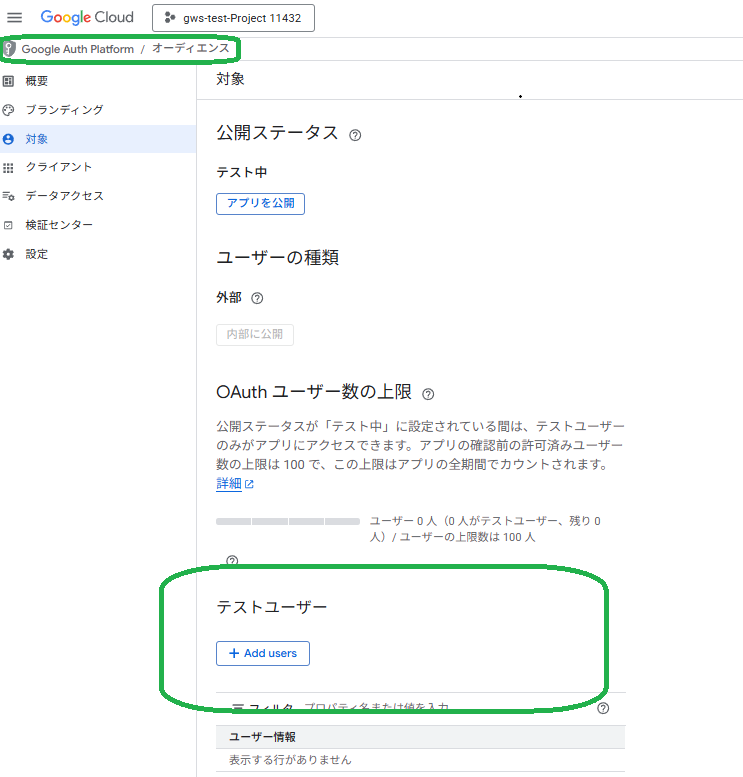This screenshot has height=777, width=743.
Task: Open the 詳細 external link
Action: click(x=235, y=484)
